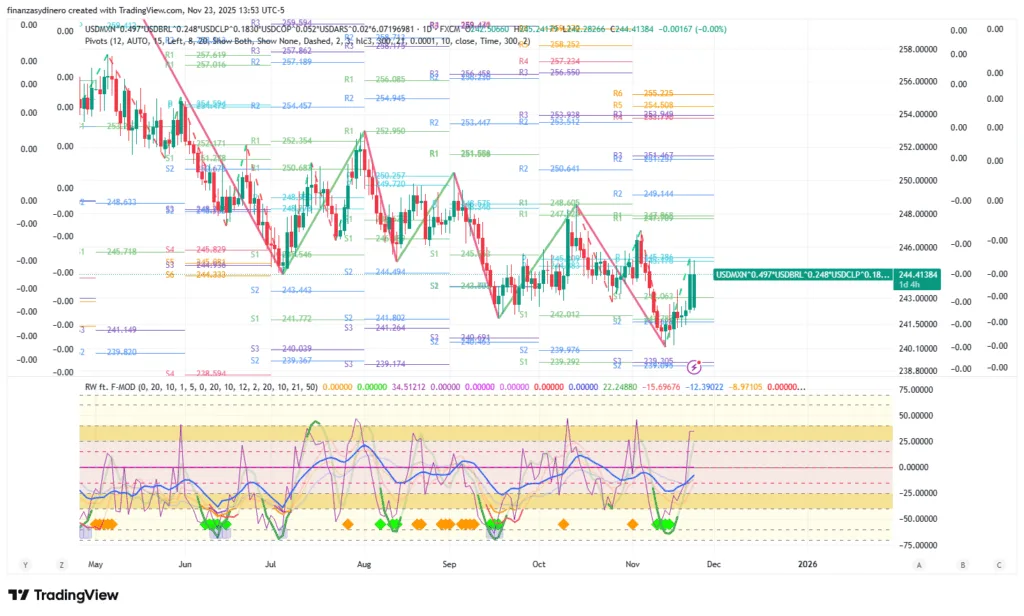Image resolution: width=1024 pixels, height=616 pixels.
Task: Click the 244.41384 current price label
Action: (x=919, y=273)
